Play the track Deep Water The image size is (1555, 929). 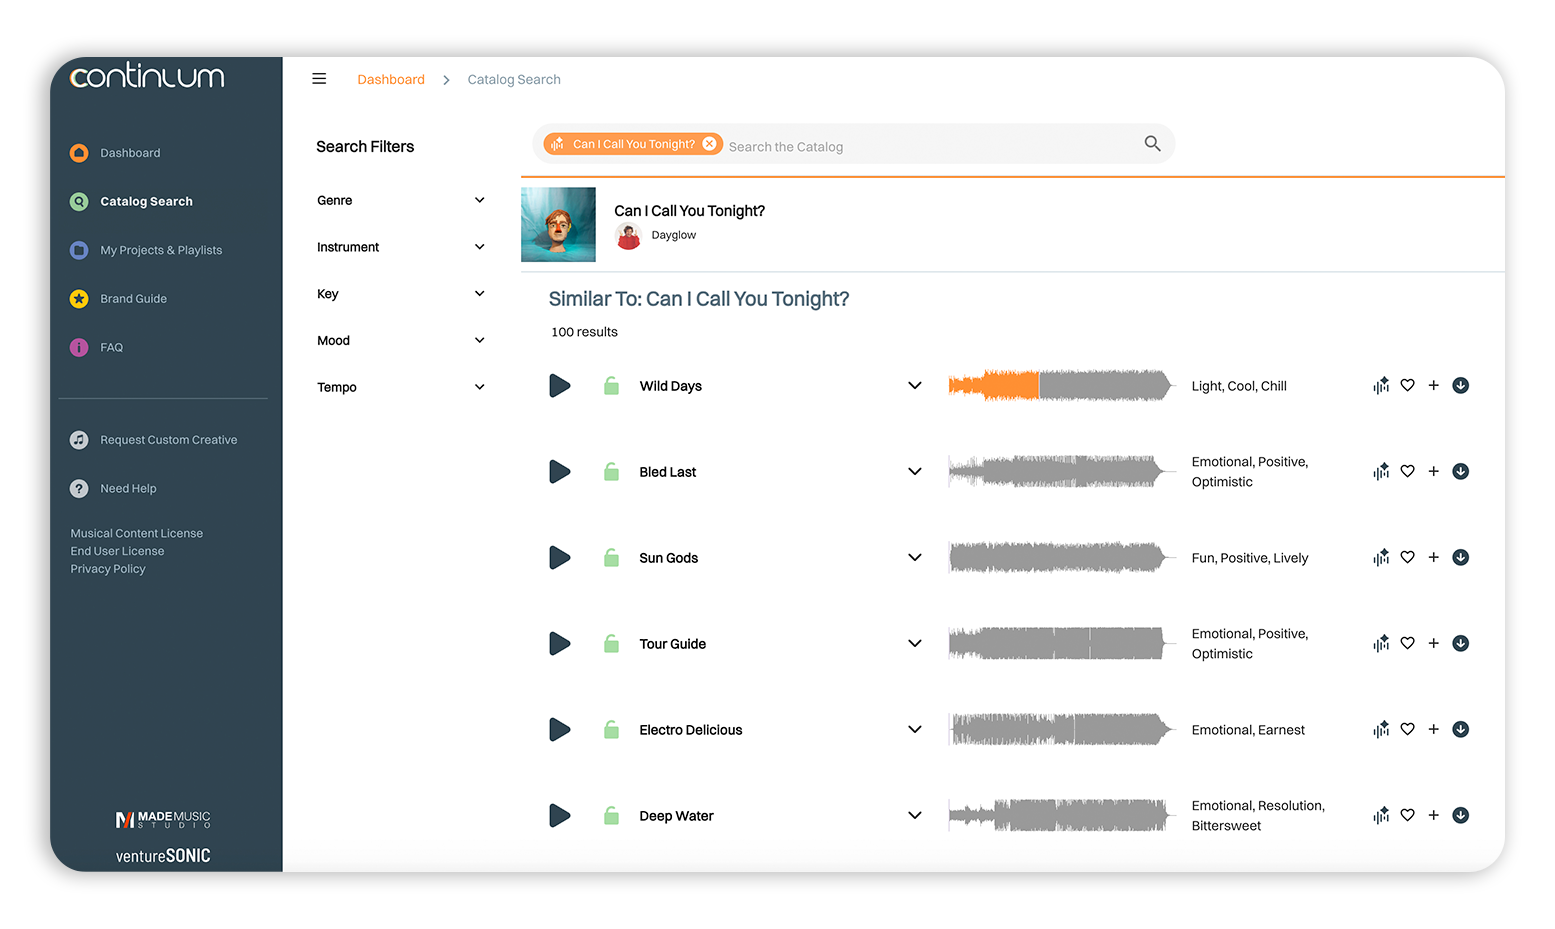pos(560,816)
